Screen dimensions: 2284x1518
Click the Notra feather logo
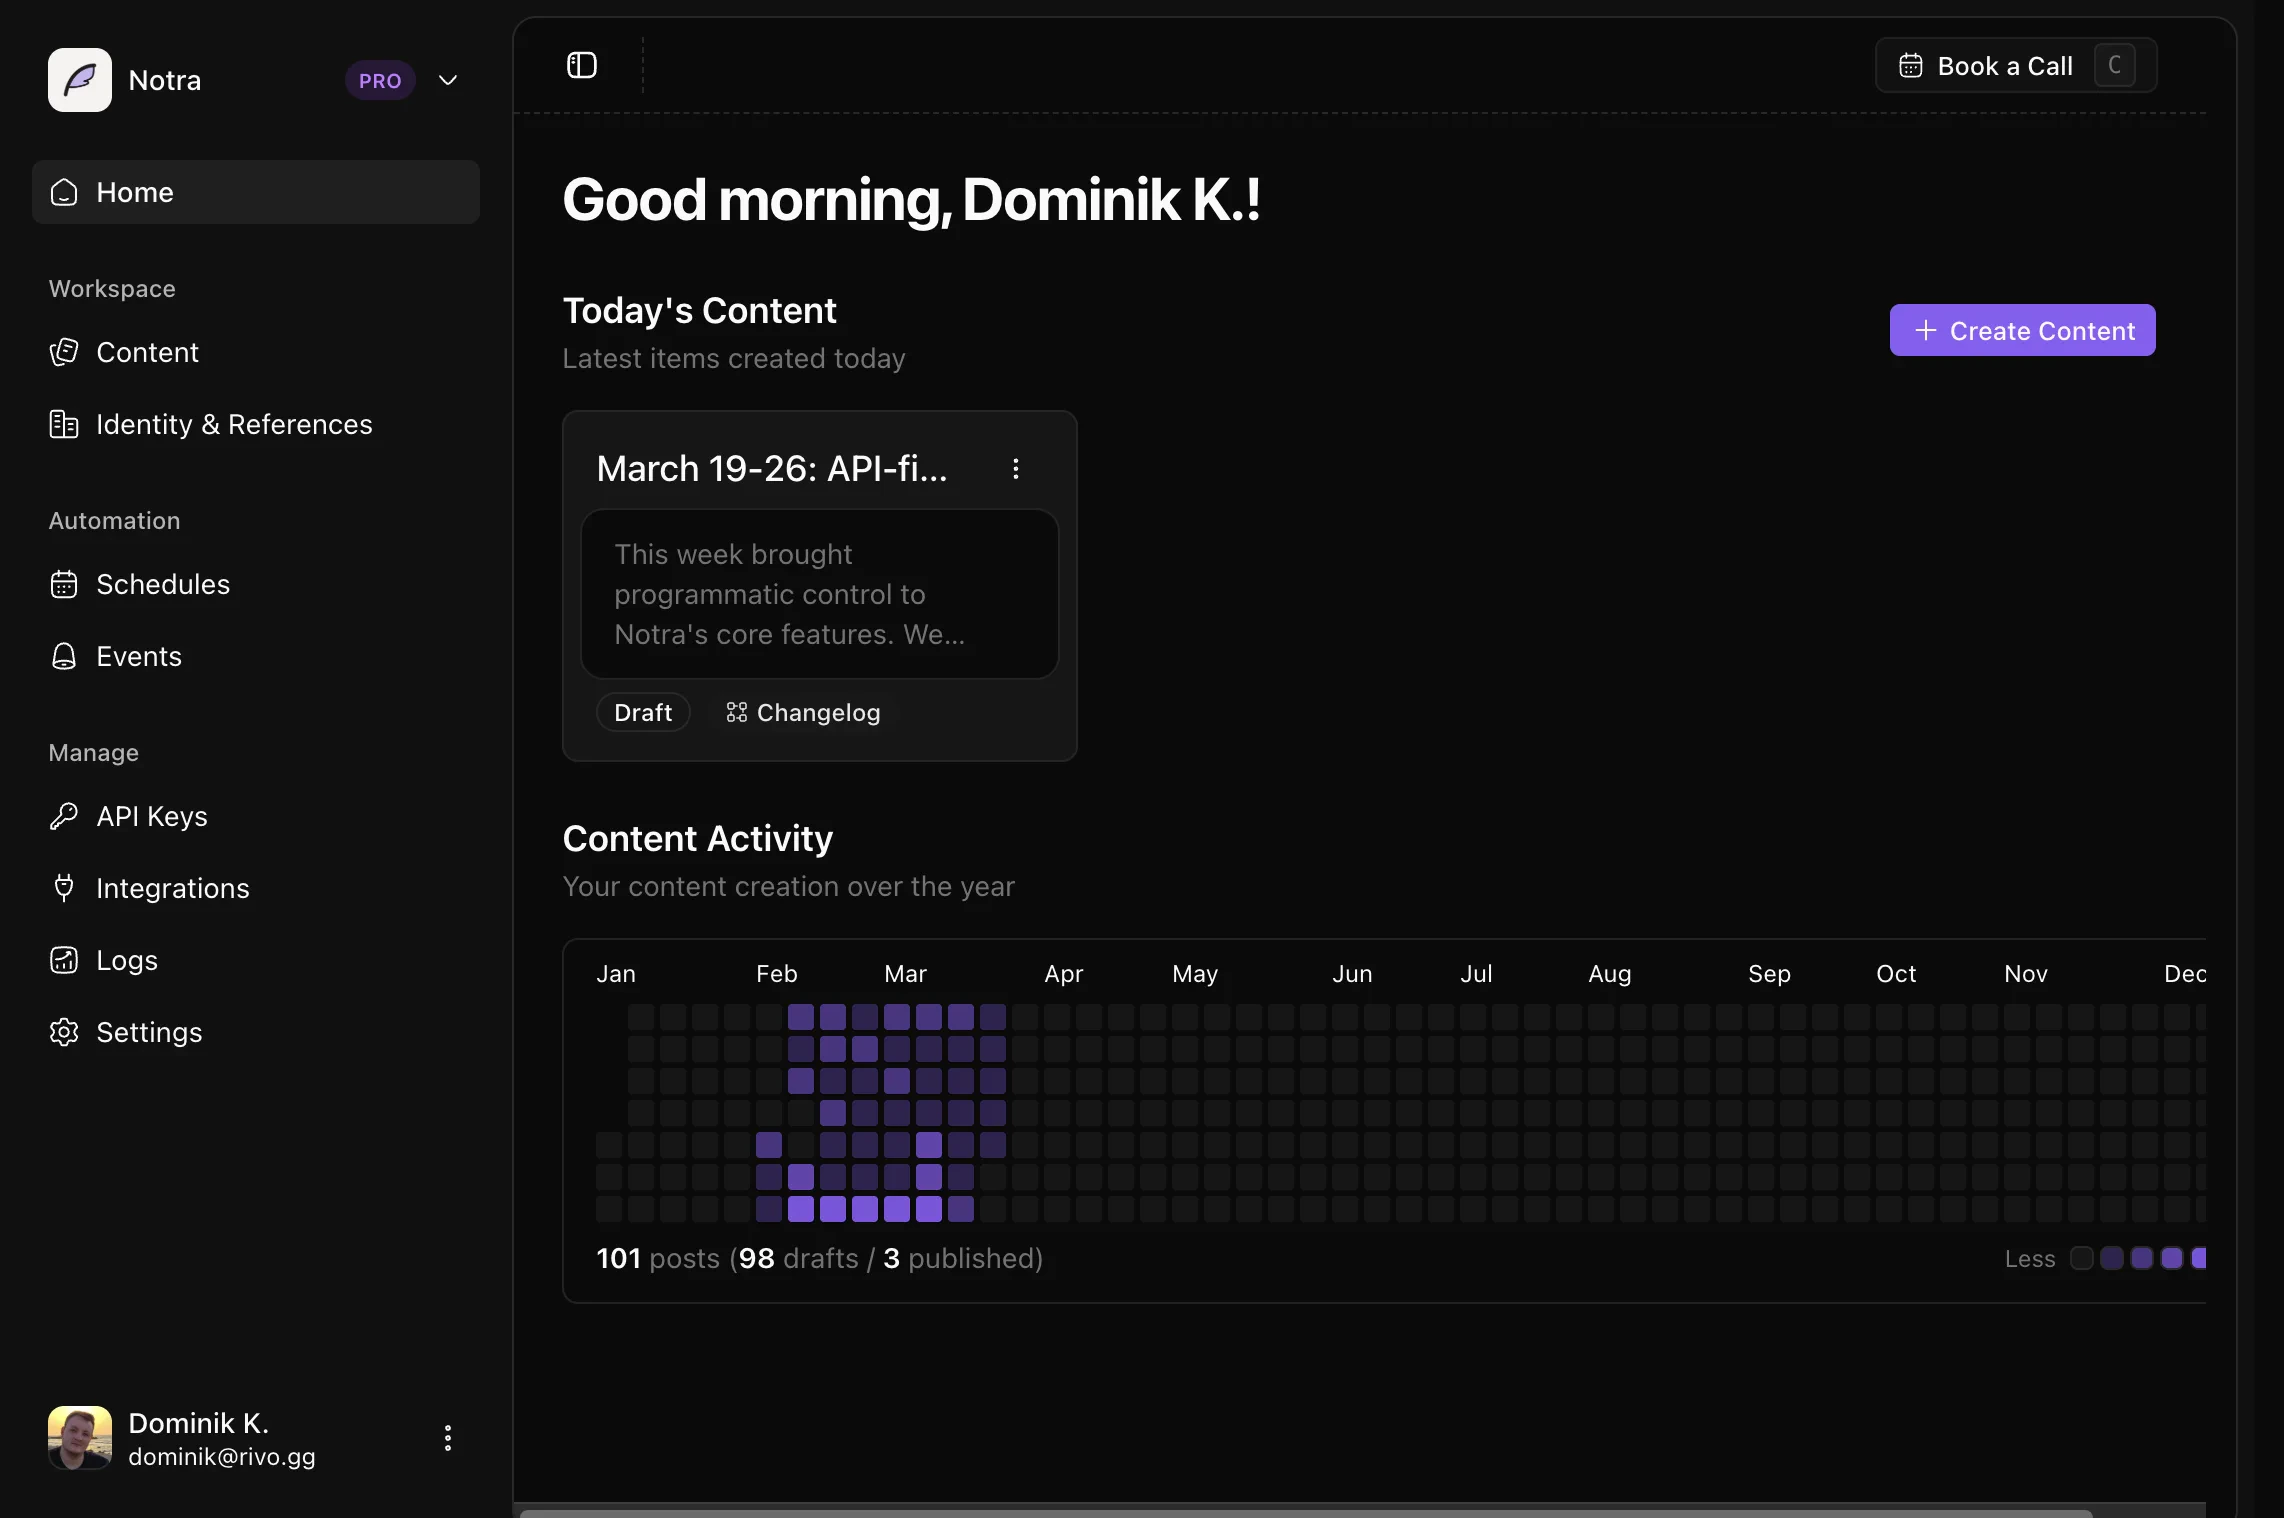[79, 79]
